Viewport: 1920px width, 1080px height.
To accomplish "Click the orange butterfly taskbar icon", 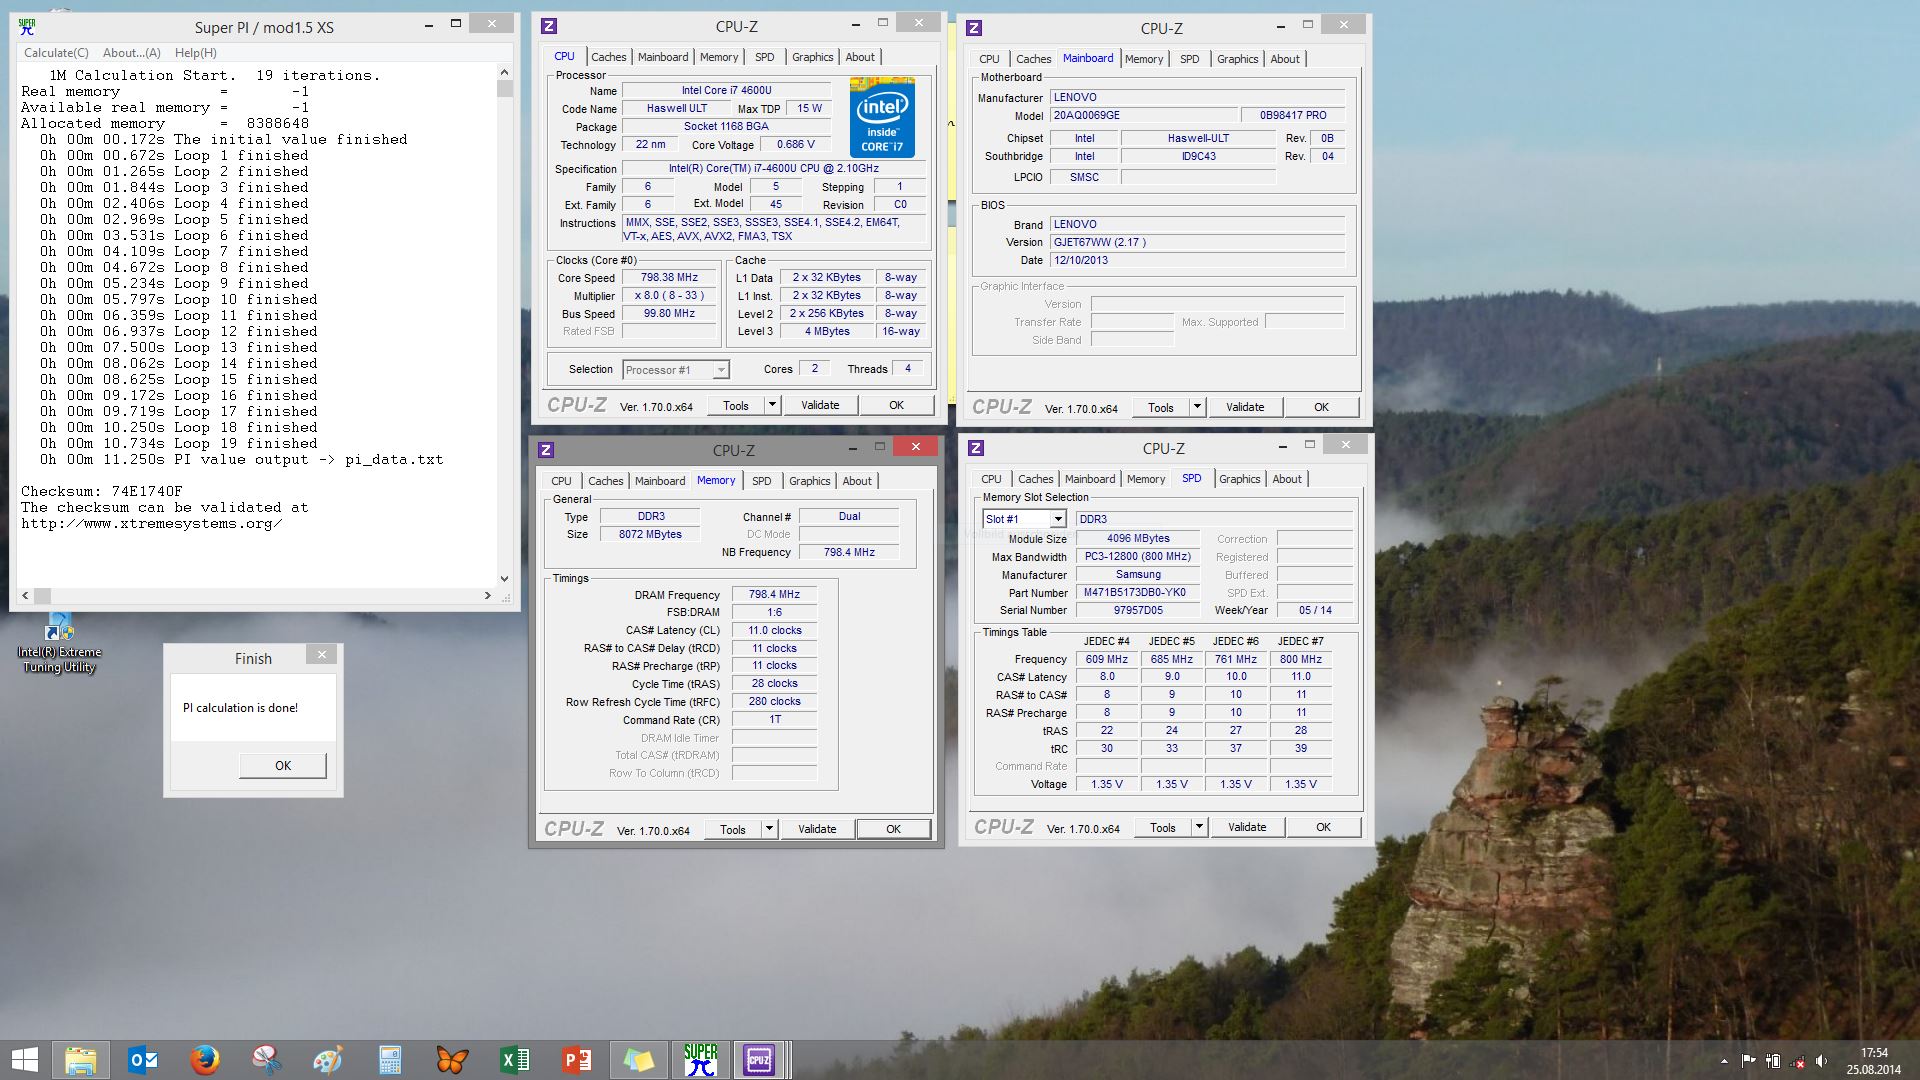I will pyautogui.click(x=452, y=1060).
